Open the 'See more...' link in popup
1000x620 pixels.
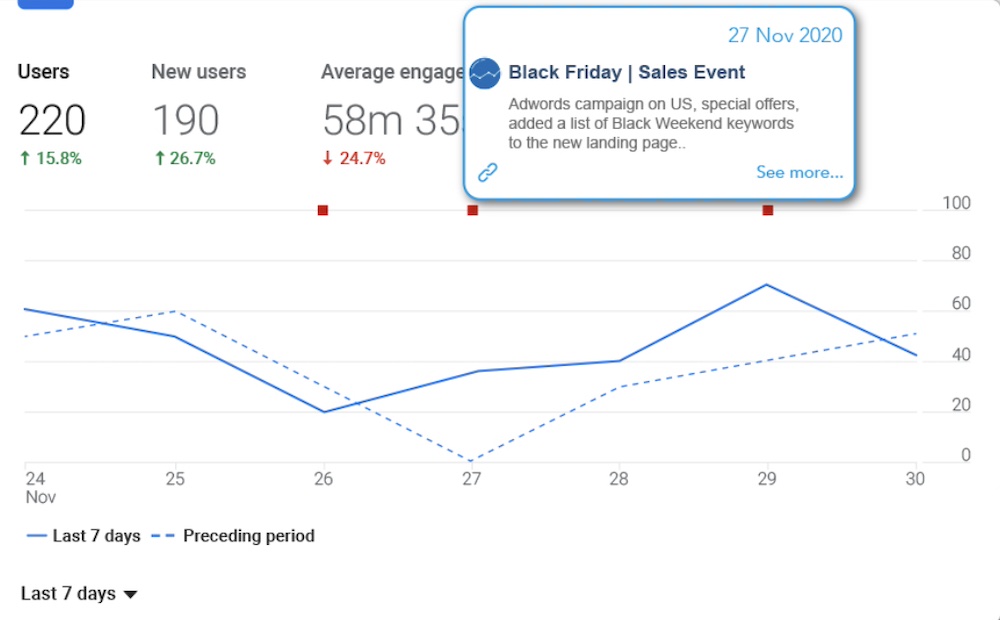(799, 172)
